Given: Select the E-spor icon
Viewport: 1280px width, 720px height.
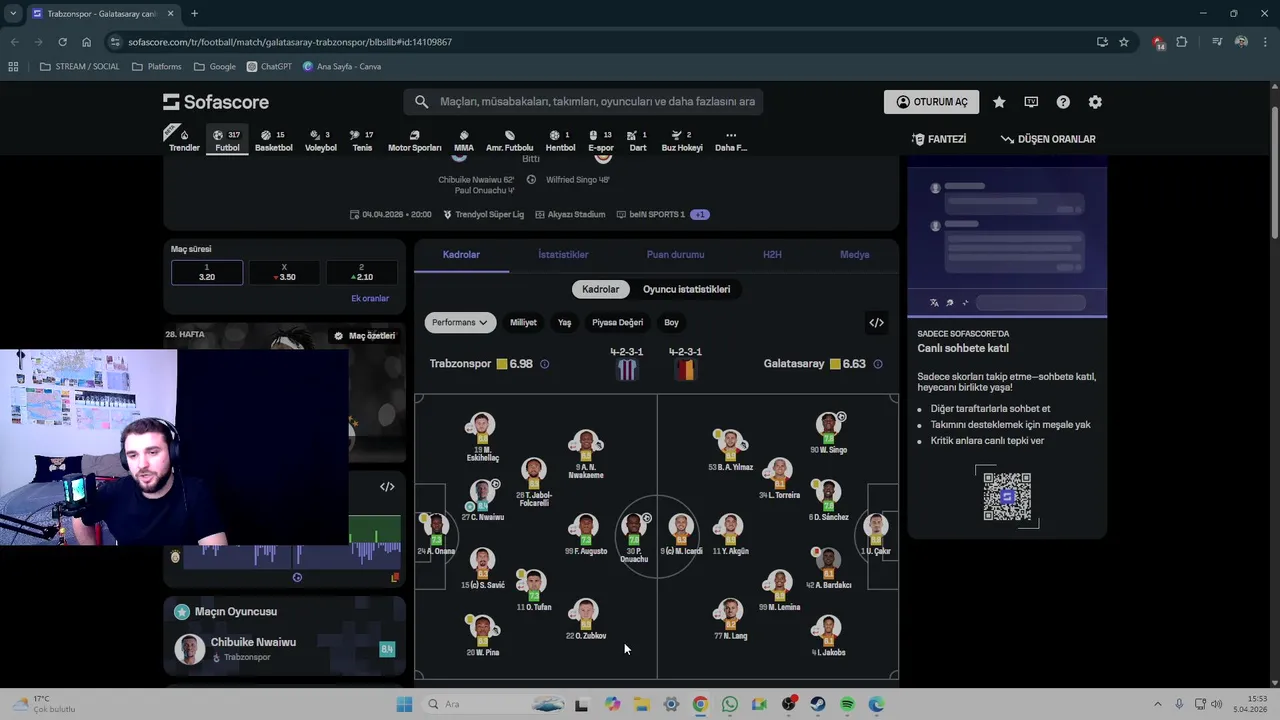Looking at the screenshot, I should coord(600,140).
